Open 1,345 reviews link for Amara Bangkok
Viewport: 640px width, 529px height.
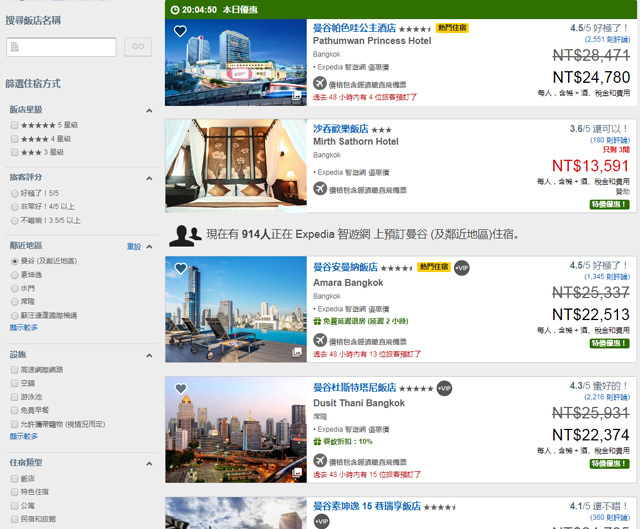[x=607, y=277]
